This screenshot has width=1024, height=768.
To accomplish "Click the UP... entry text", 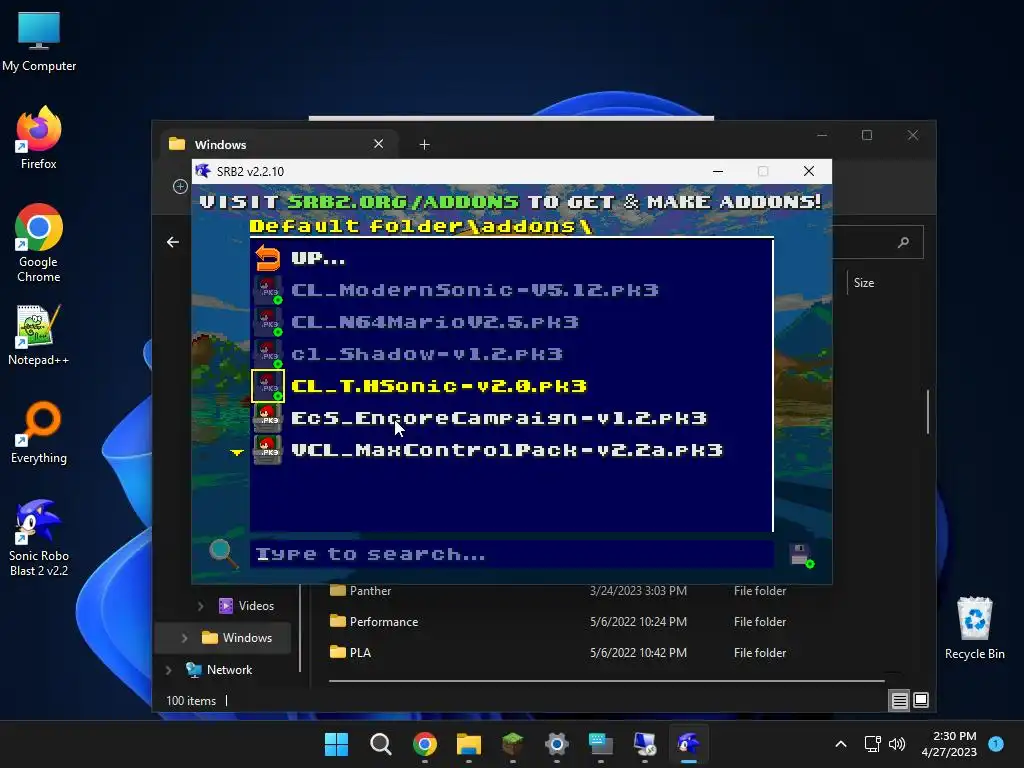I will tap(318, 259).
